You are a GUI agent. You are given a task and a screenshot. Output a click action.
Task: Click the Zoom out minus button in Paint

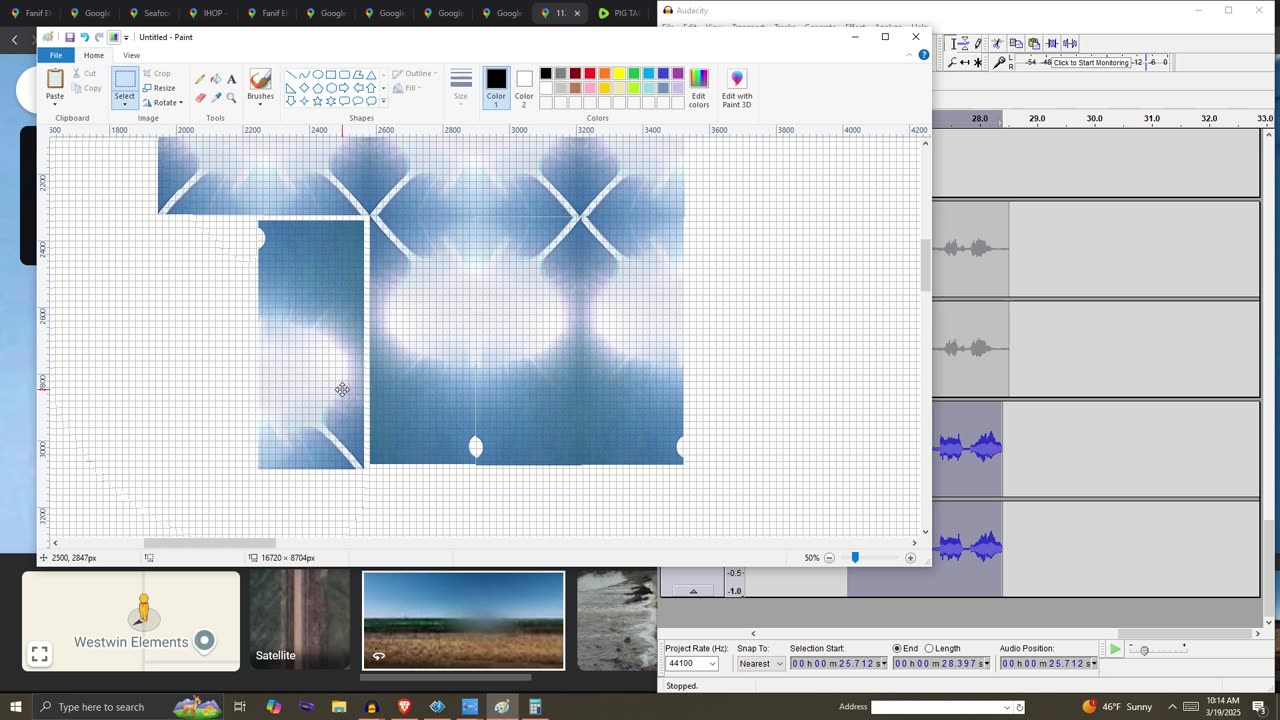tap(829, 558)
